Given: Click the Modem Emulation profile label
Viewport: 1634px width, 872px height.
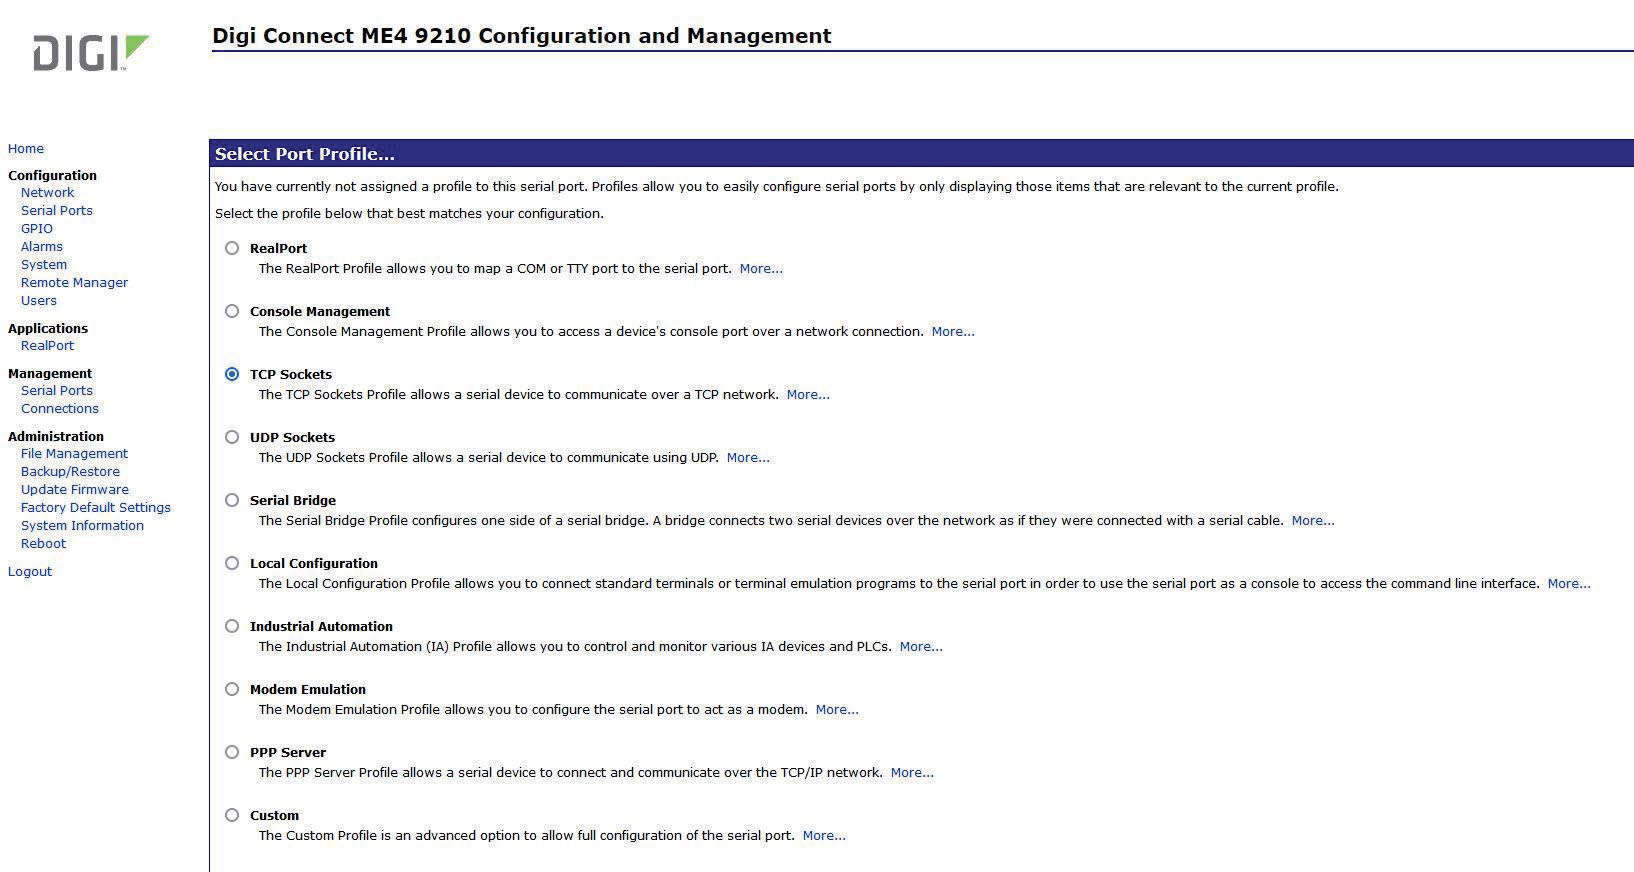Looking at the screenshot, I should click(x=308, y=689).
